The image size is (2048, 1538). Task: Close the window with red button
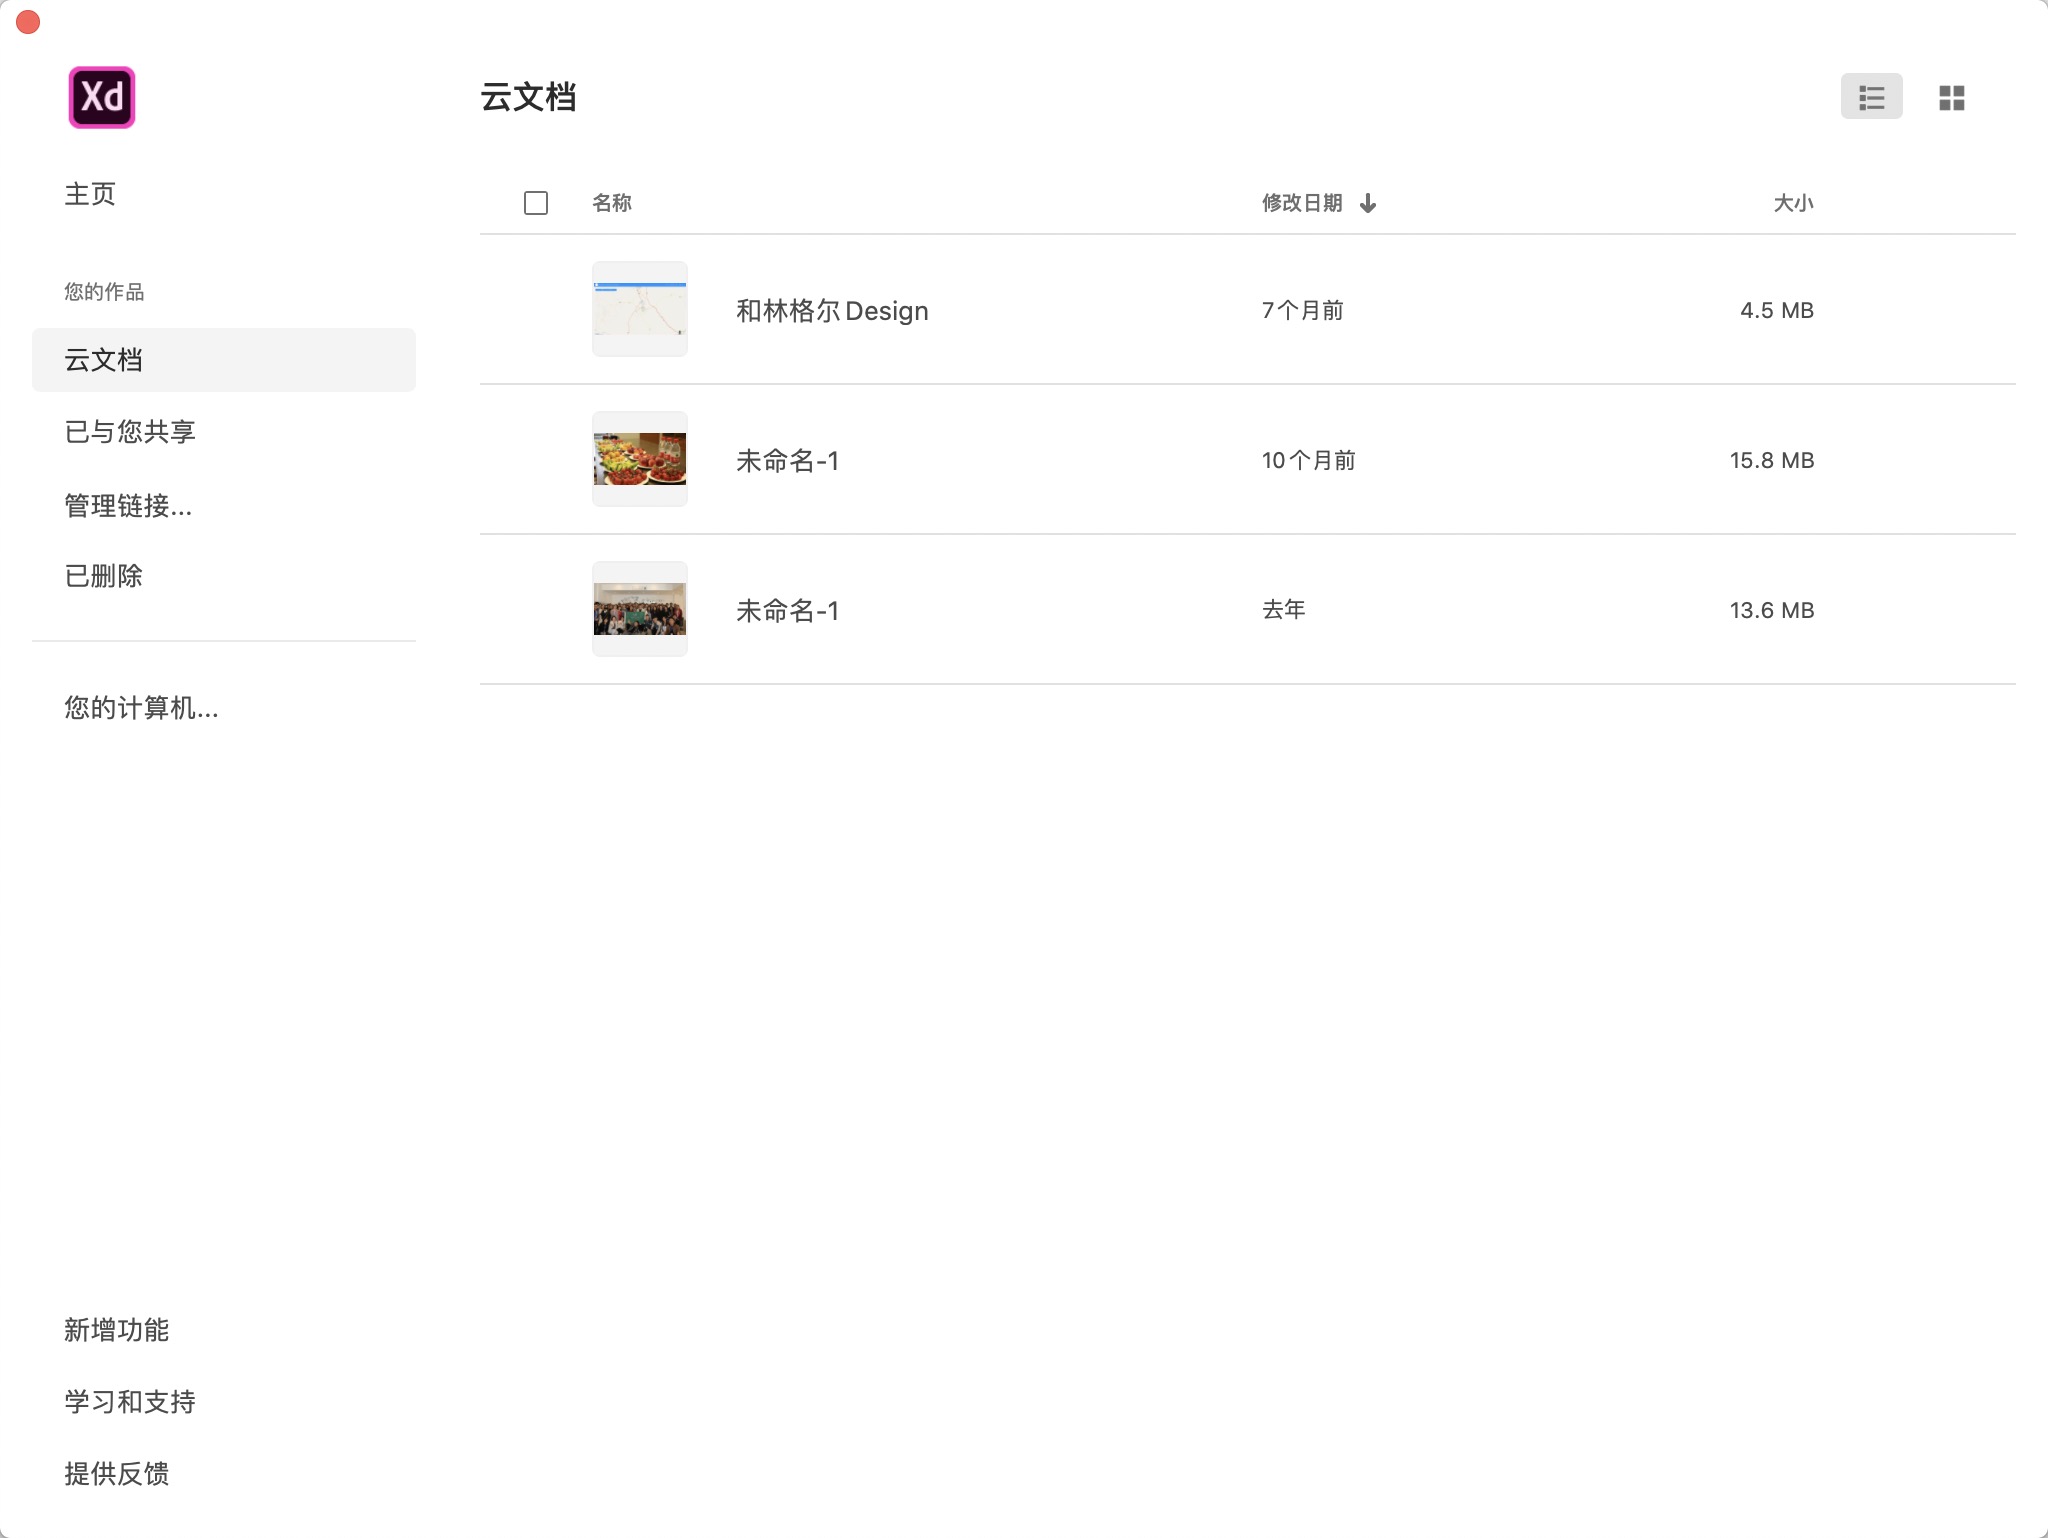point(28,22)
